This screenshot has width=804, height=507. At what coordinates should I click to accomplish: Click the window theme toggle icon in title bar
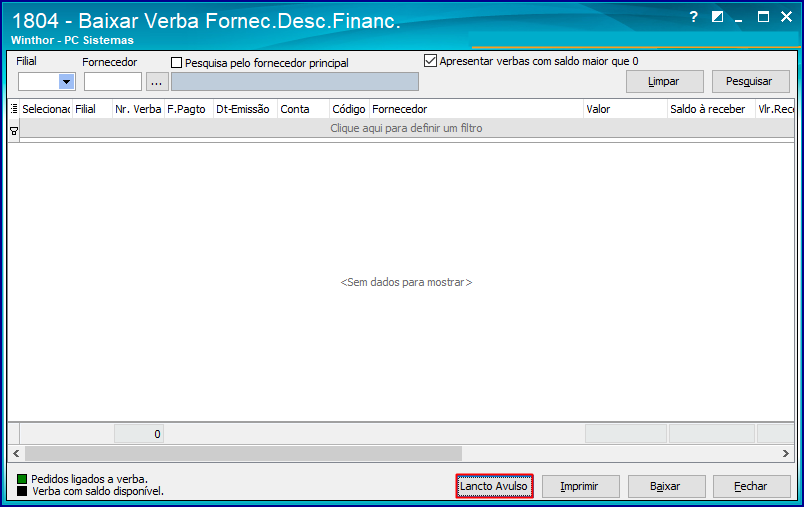click(x=717, y=17)
